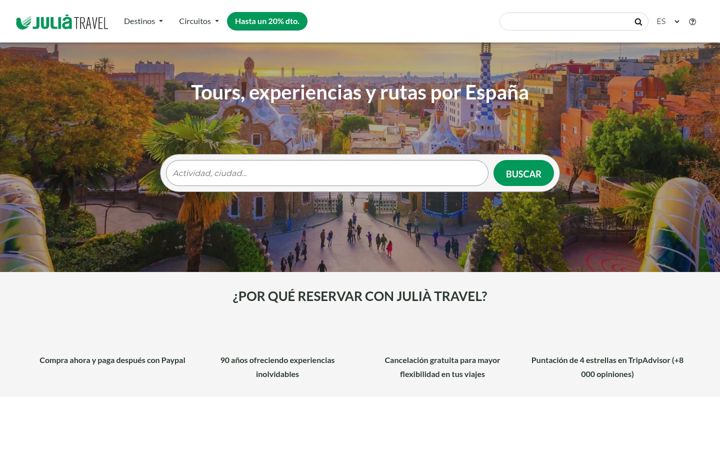Screen dimensions: 720x450
Task: Open the ES language selector
Action: [668, 21]
